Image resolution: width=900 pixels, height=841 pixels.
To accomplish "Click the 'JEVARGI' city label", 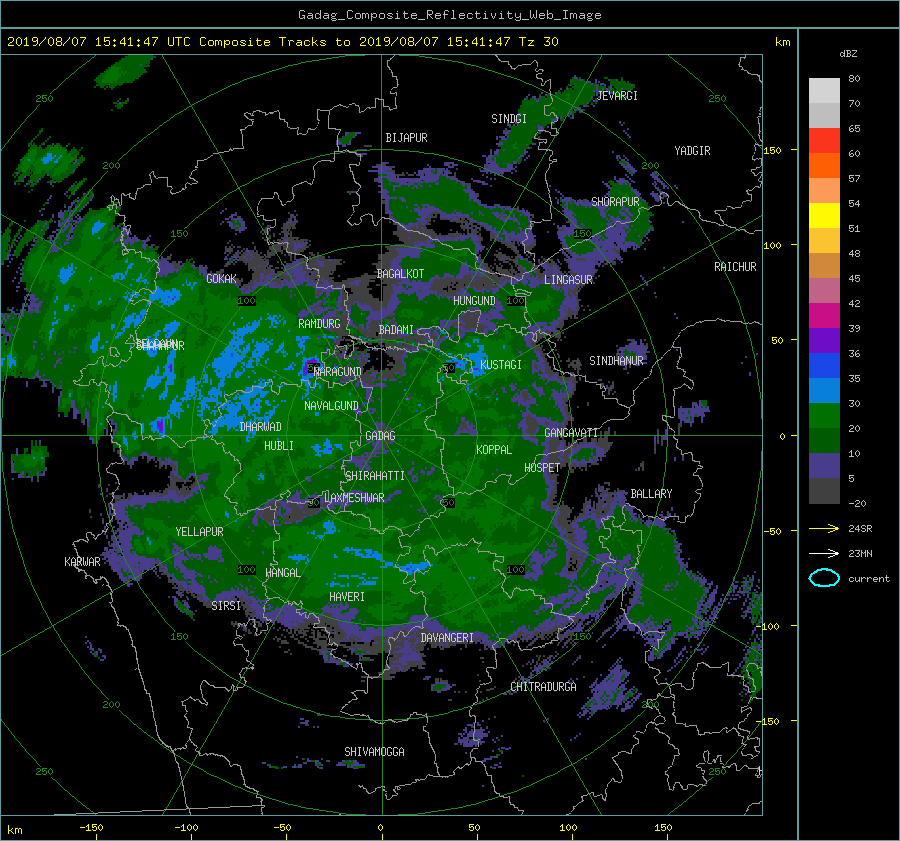I will pos(617,96).
